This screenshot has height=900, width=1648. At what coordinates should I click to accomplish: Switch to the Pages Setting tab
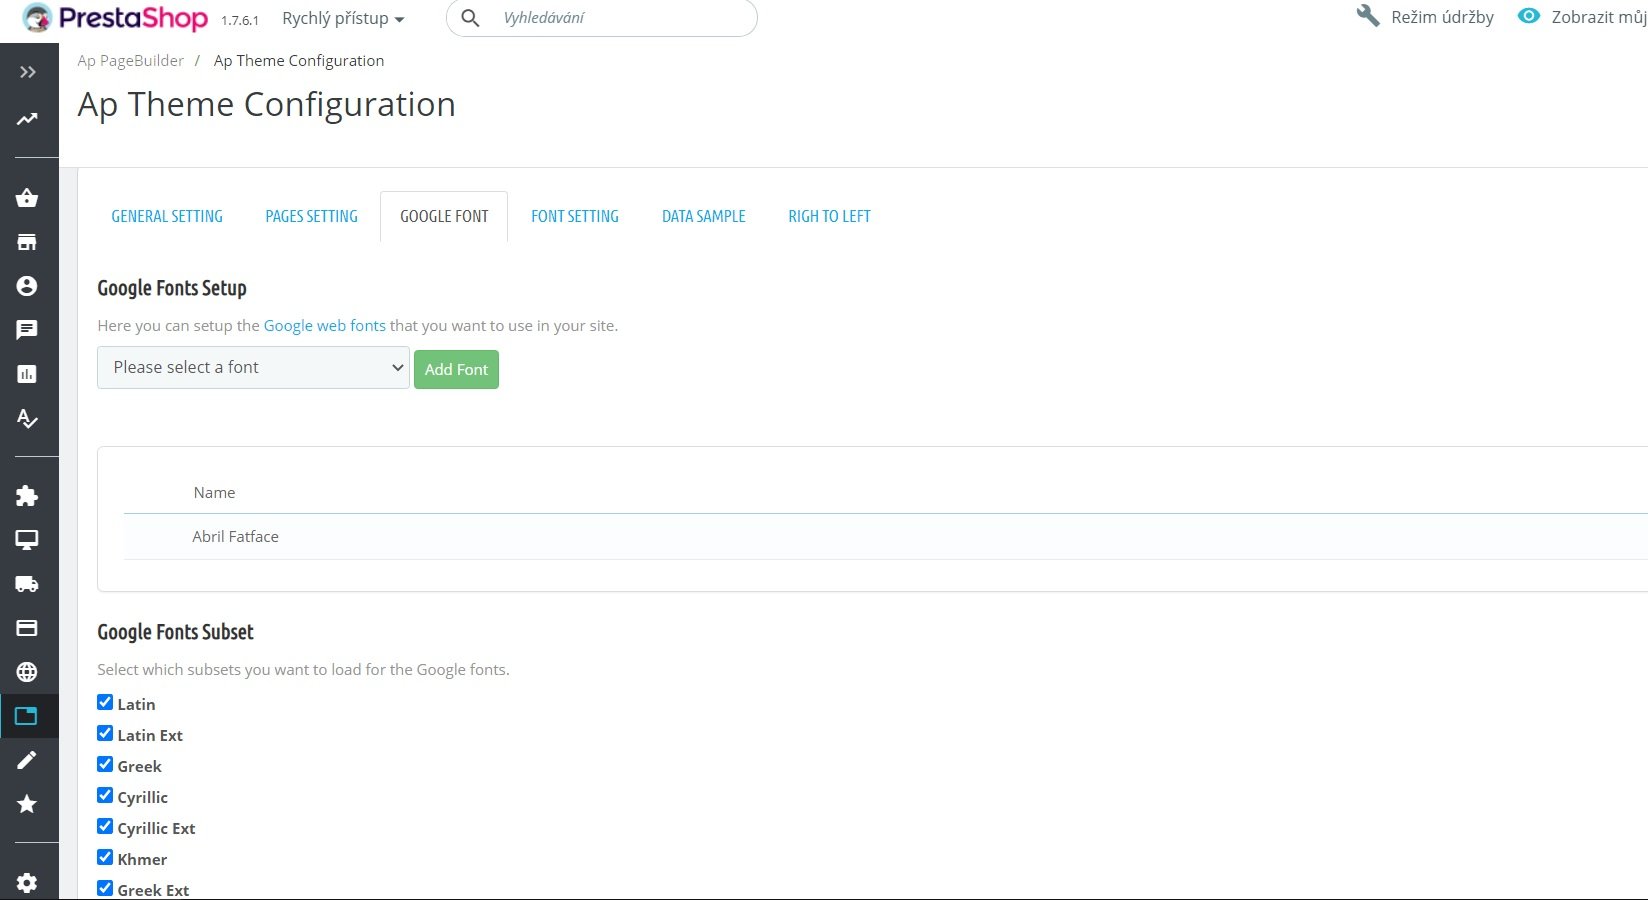click(311, 216)
